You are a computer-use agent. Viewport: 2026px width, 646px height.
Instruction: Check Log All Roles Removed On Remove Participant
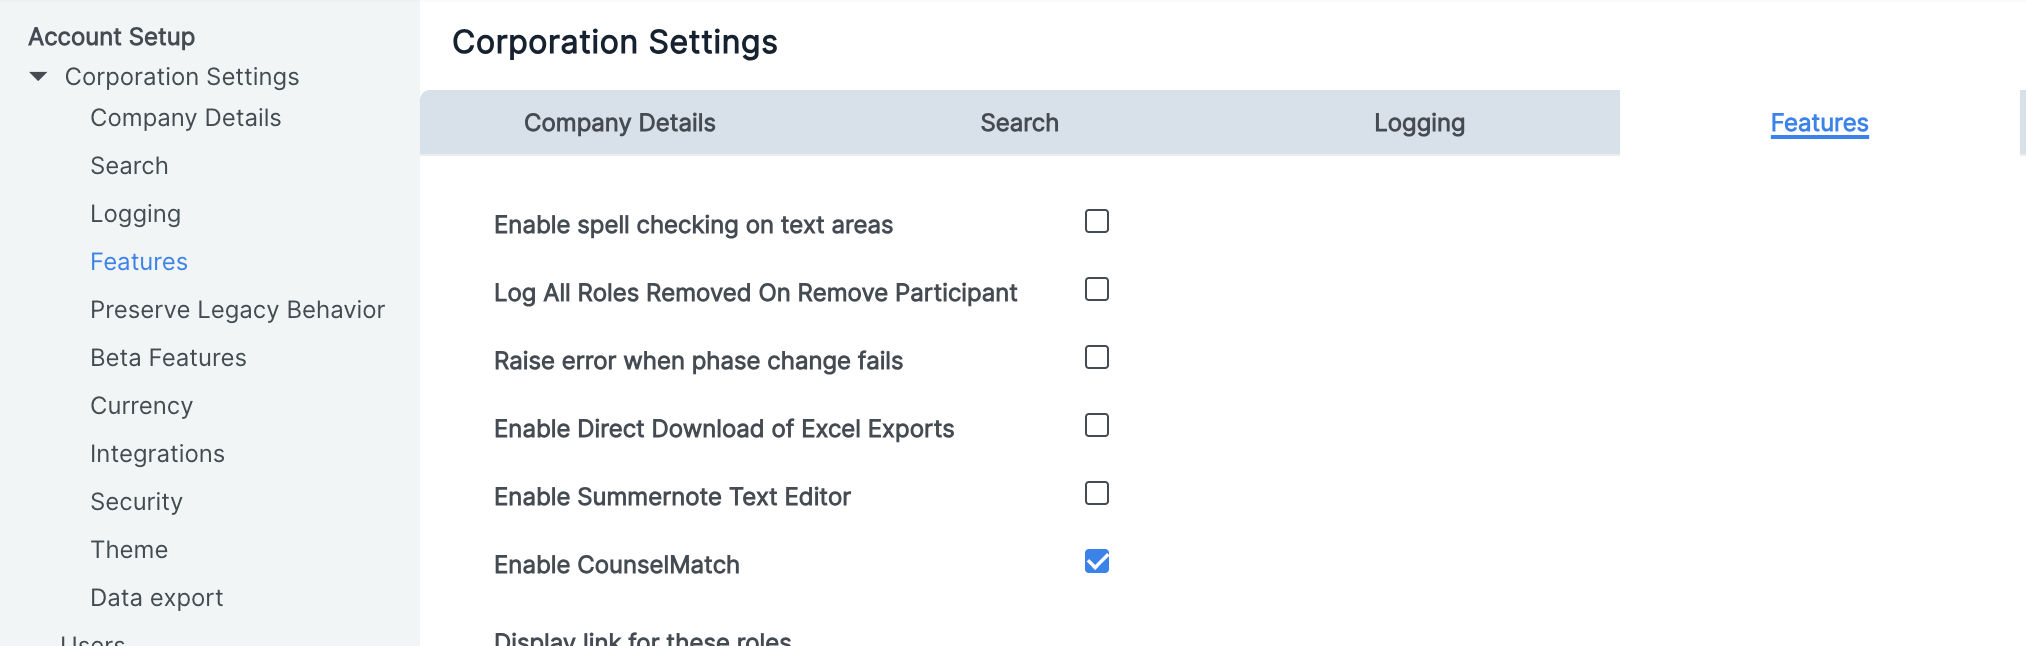1097,289
